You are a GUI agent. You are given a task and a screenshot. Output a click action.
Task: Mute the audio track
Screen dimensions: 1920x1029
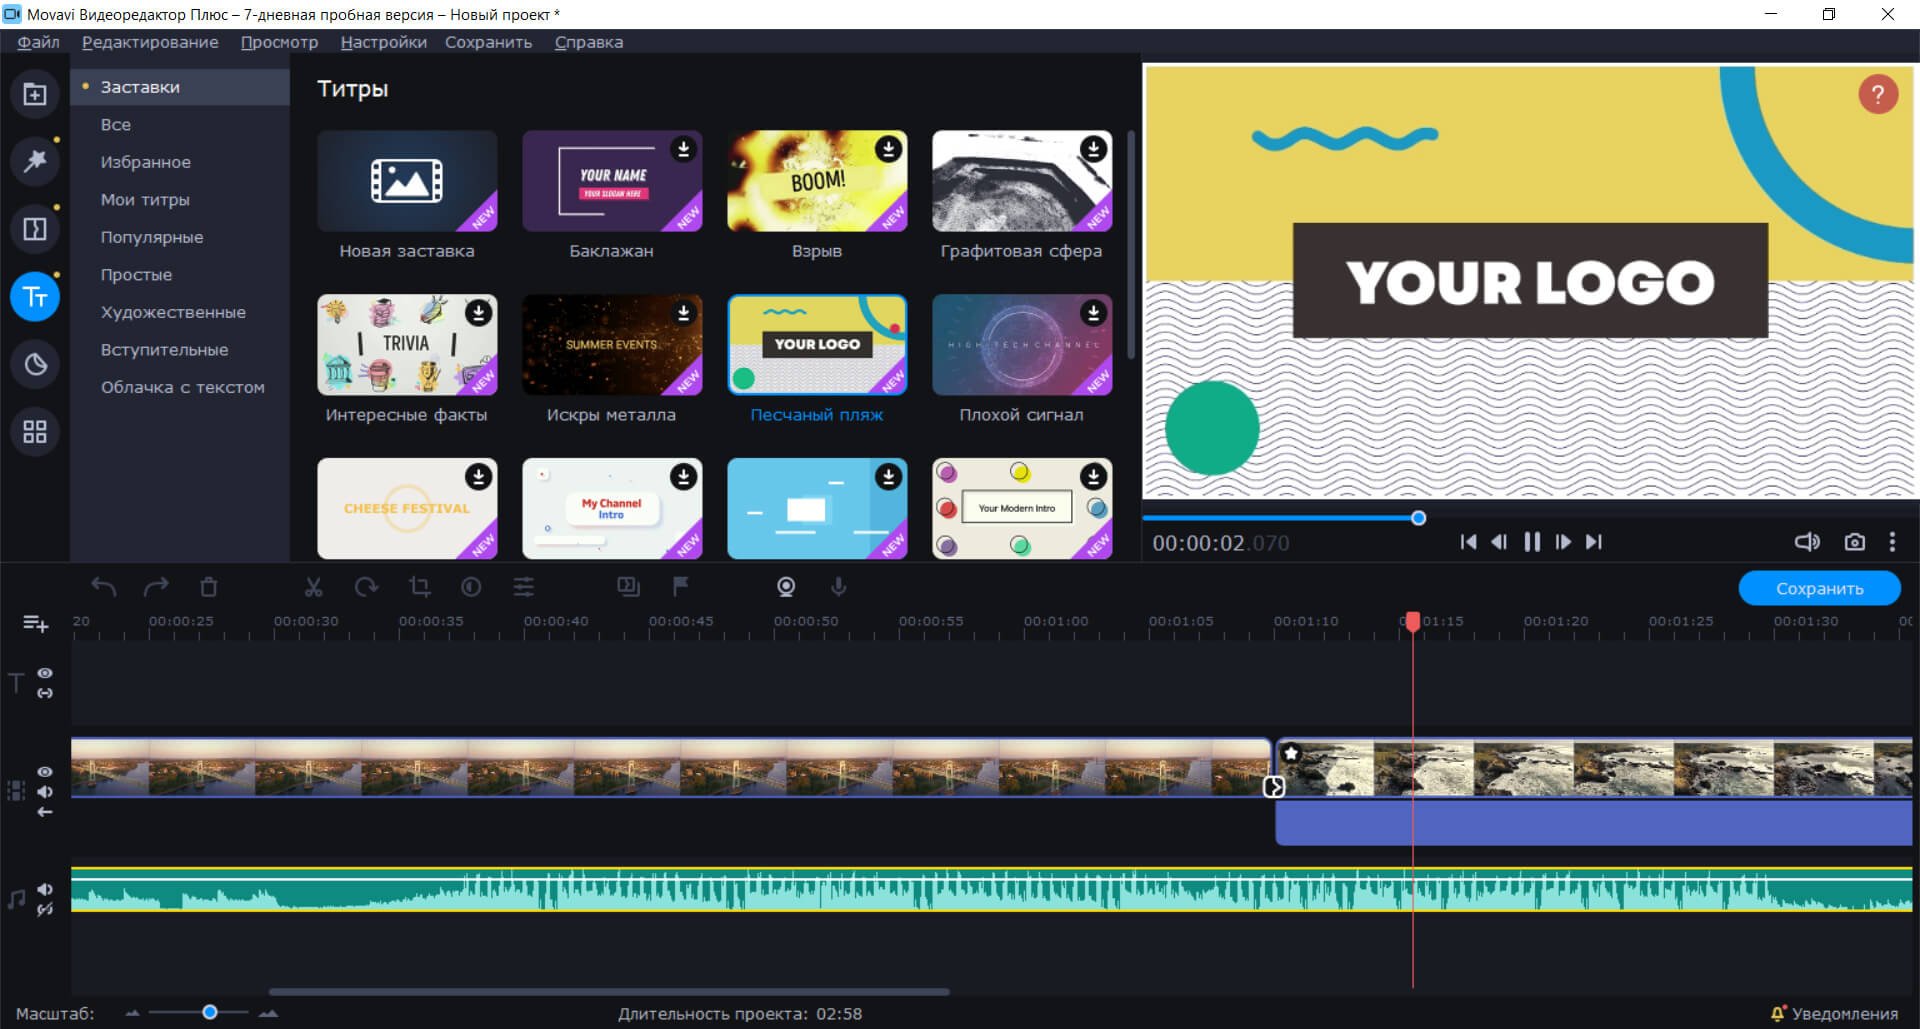[x=45, y=889]
